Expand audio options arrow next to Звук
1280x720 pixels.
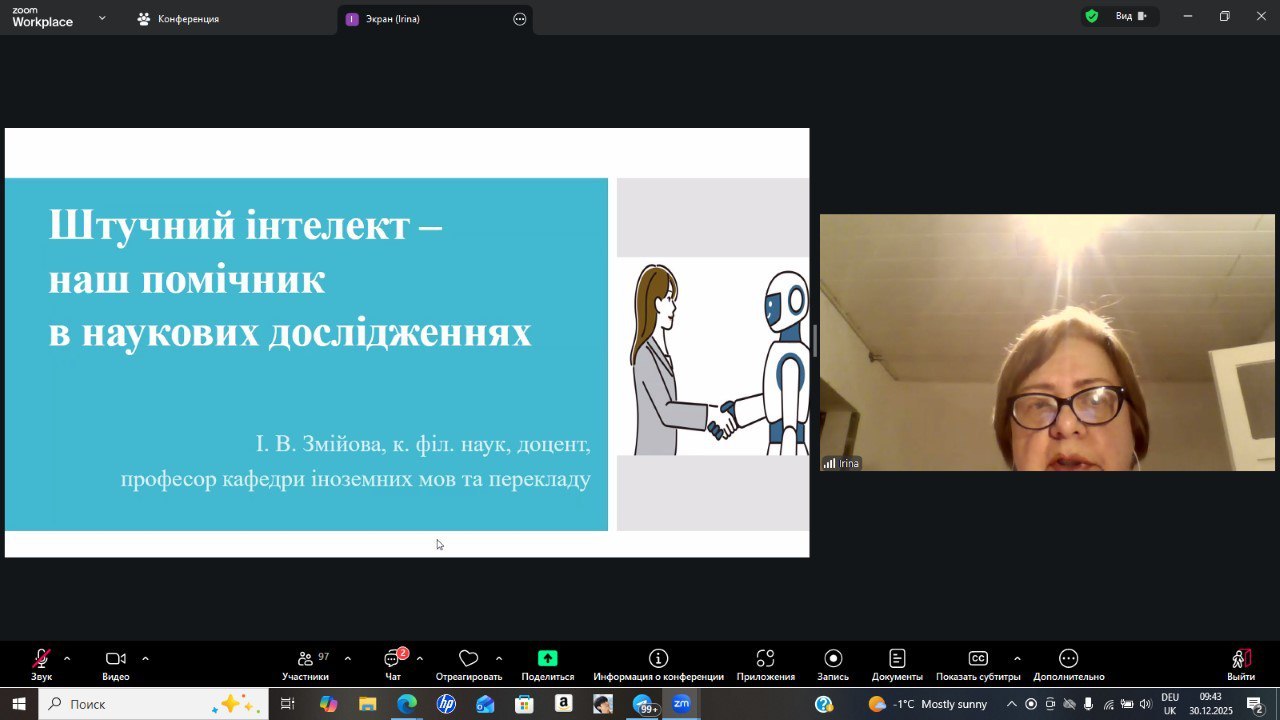[67, 659]
